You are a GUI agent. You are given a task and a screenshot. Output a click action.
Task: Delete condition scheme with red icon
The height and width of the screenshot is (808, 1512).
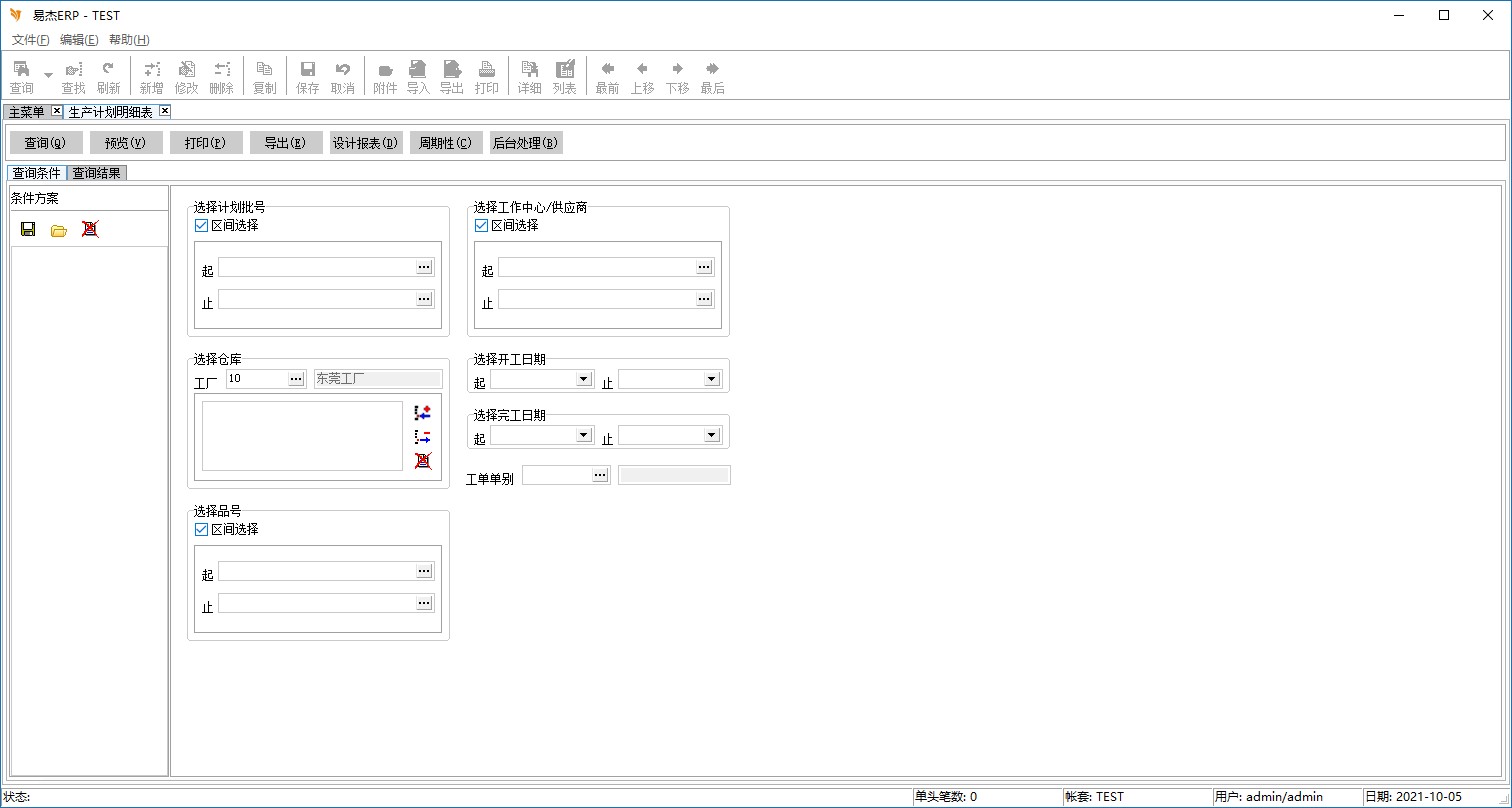(90, 229)
